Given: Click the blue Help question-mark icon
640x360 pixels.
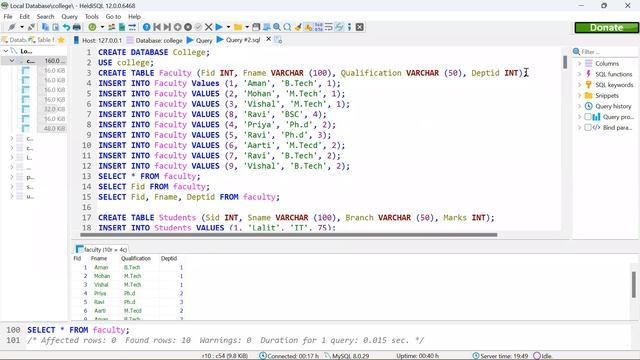Looking at the screenshot, I should pos(146,27).
